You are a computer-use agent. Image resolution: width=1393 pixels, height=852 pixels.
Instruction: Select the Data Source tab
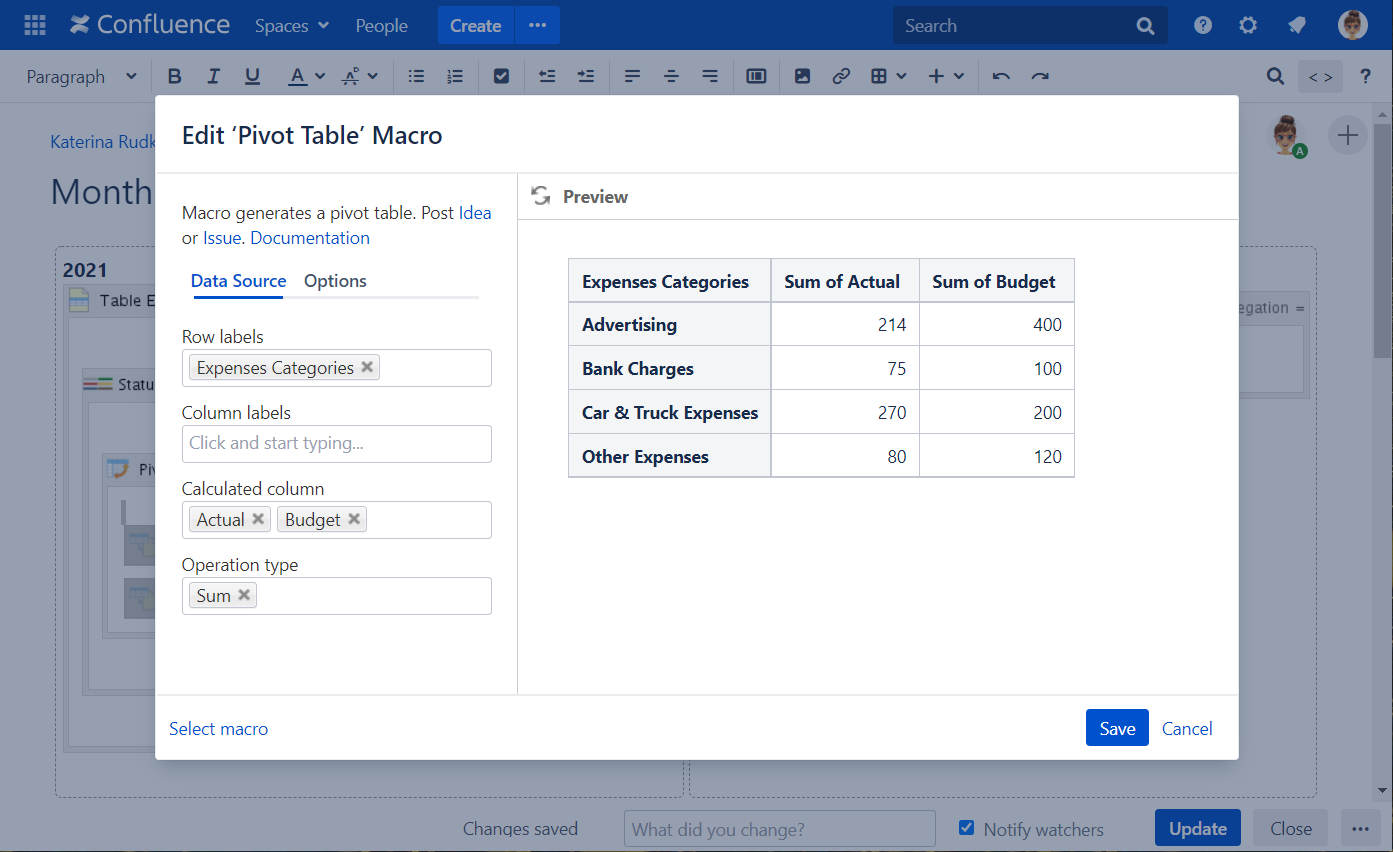[x=238, y=281]
